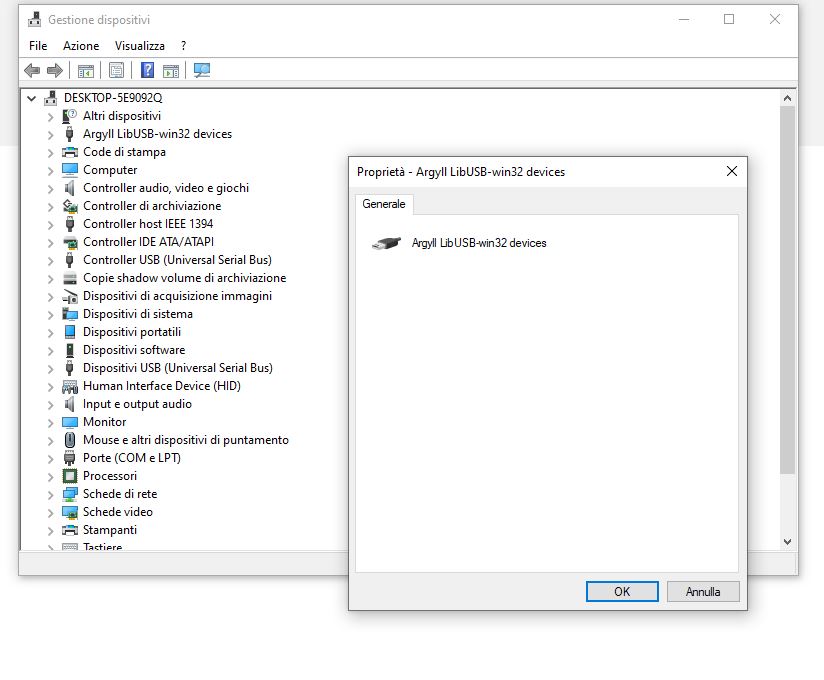Click the Altri dispositivi unknown-device icon
The width and height of the screenshot is (824, 680).
click(x=69, y=116)
